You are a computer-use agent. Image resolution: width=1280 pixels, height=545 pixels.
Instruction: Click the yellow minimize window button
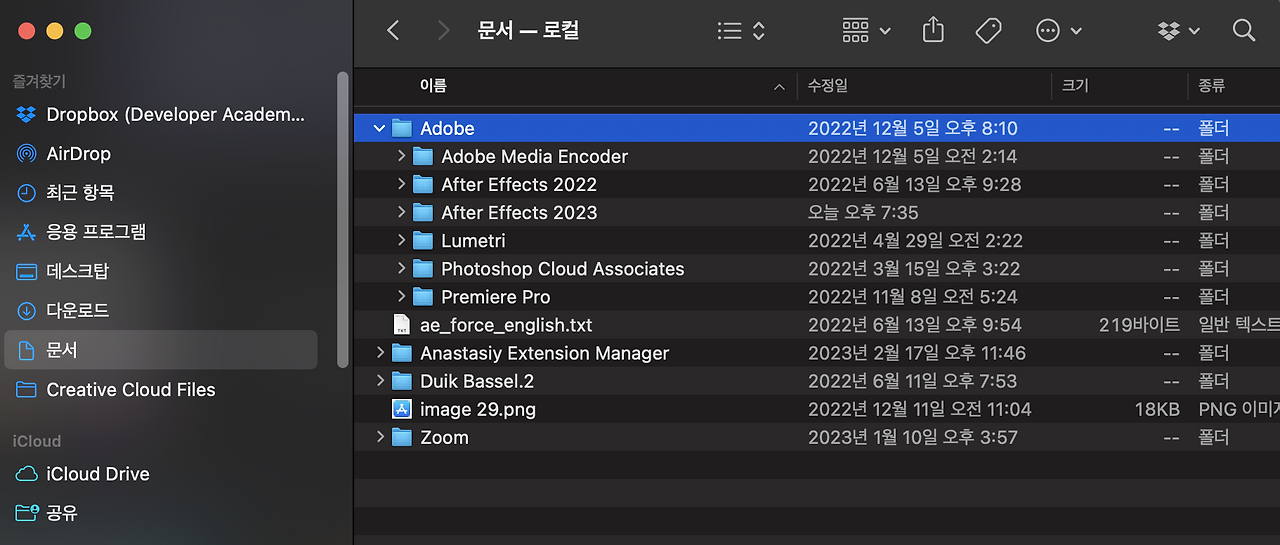click(54, 31)
